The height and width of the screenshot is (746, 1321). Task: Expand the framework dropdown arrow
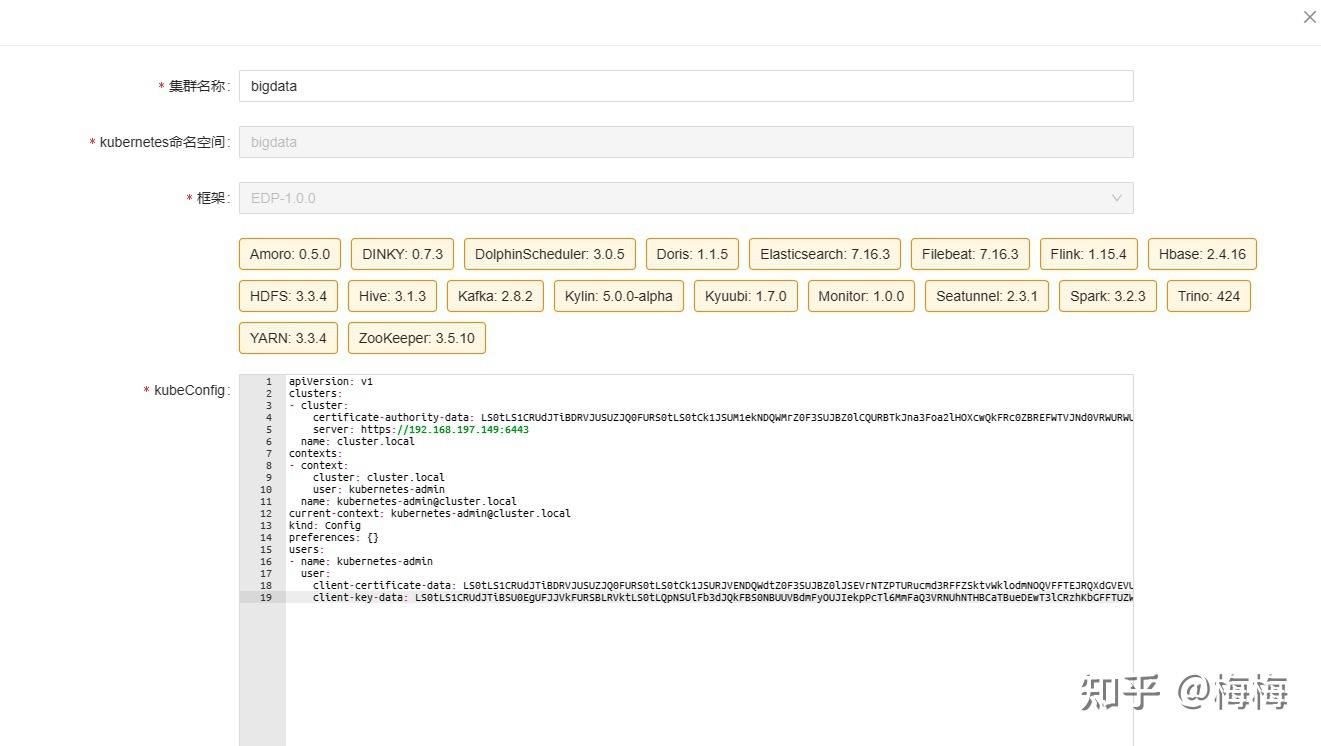pos(1117,198)
